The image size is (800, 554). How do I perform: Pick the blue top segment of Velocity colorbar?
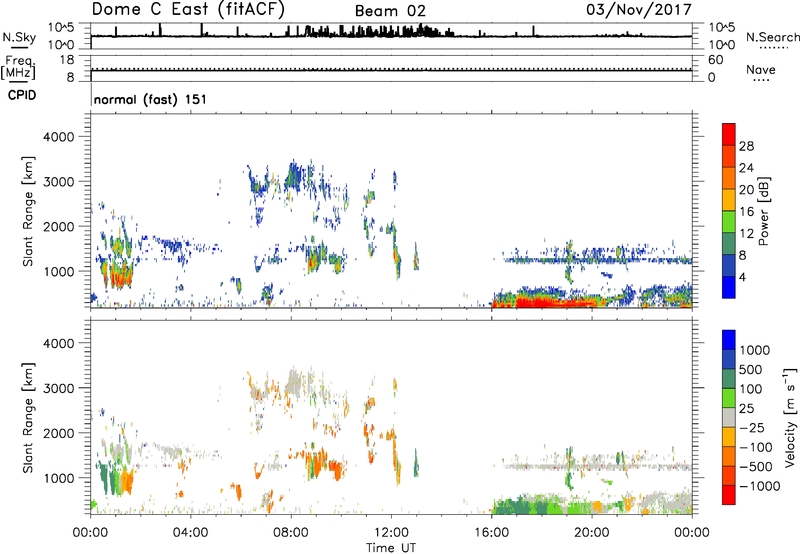pyautogui.click(x=729, y=340)
